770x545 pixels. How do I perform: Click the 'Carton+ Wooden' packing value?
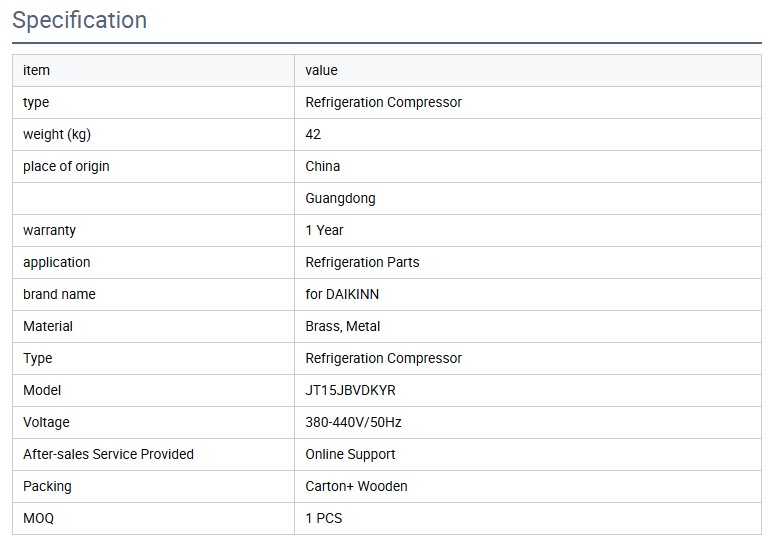(x=356, y=486)
